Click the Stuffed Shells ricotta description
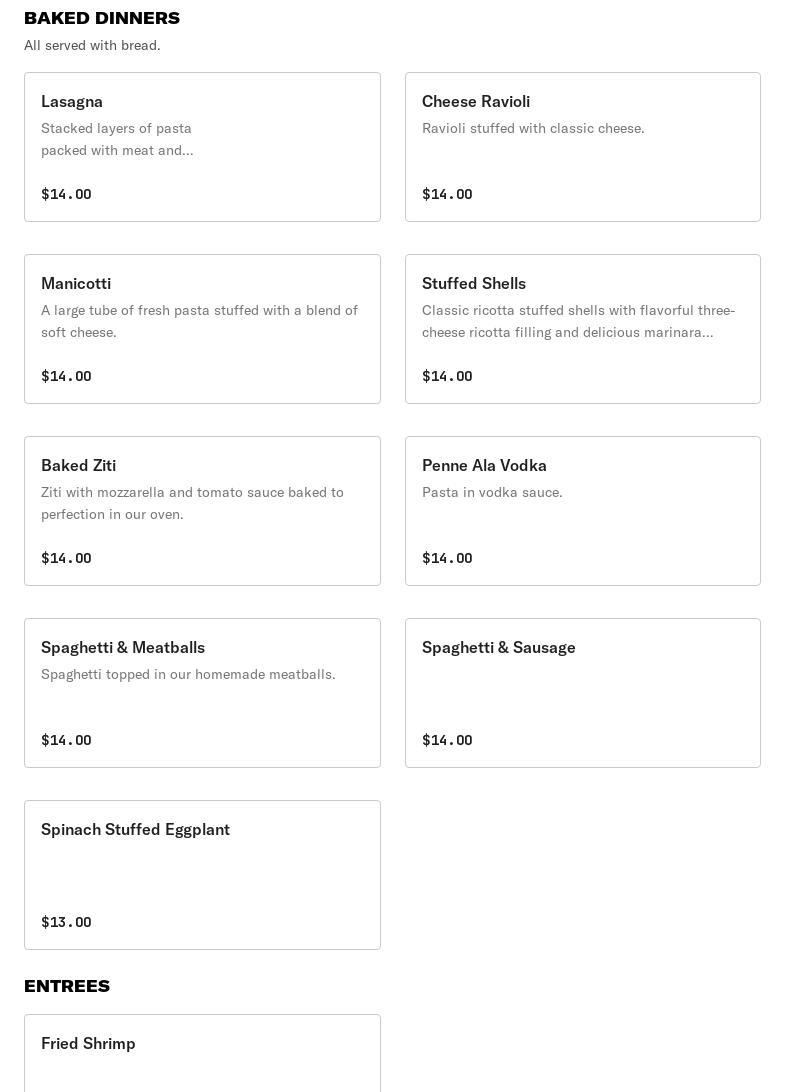Image resolution: width=785 pixels, height=1092 pixels. [578, 321]
